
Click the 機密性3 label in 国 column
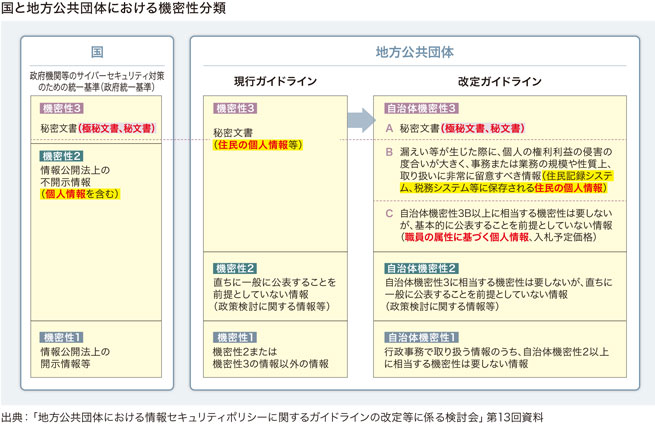[62, 109]
